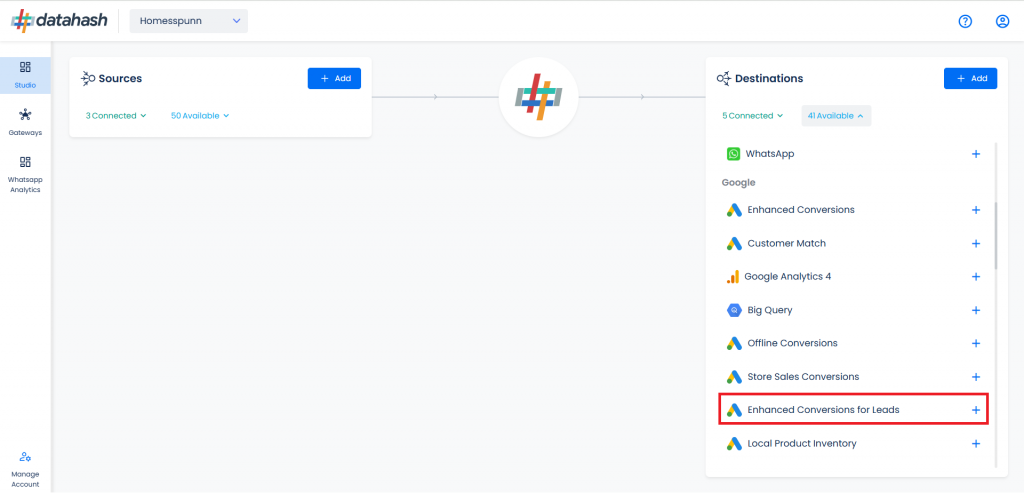
Task: Expand the 5 Connected destinations list
Action: point(752,116)
